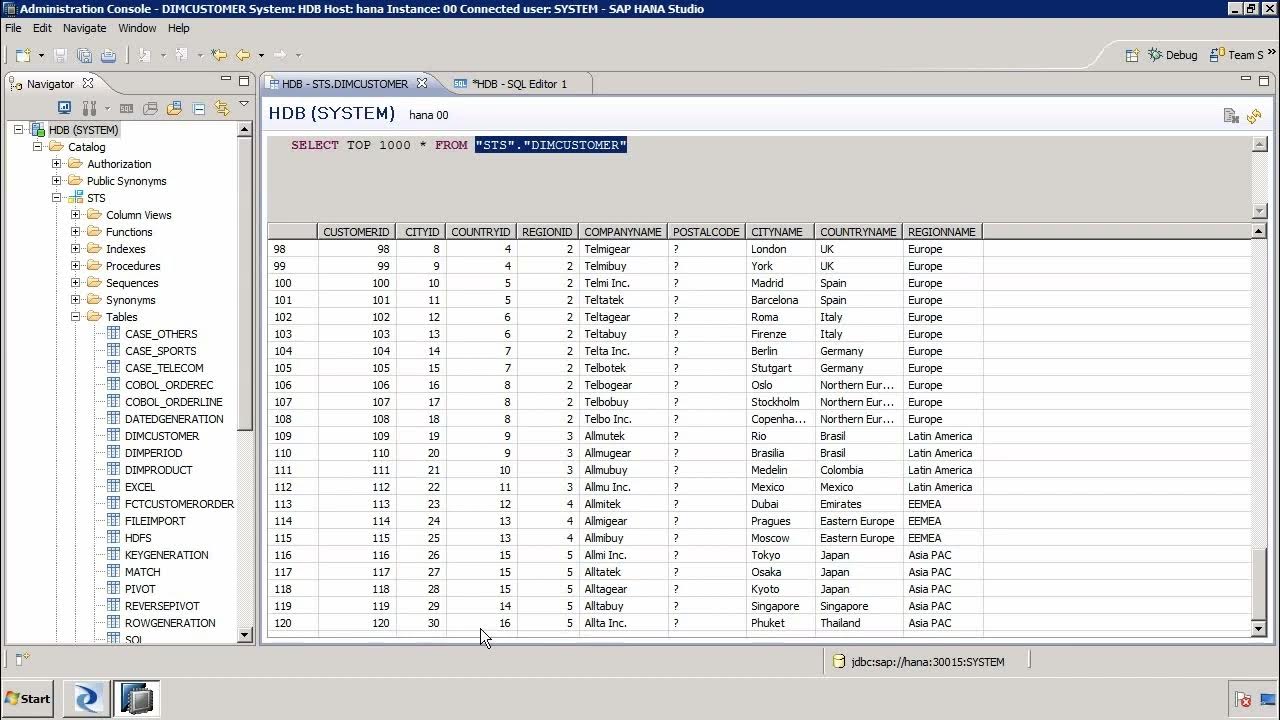Select the cell containing Stockholm

point(780,402)
